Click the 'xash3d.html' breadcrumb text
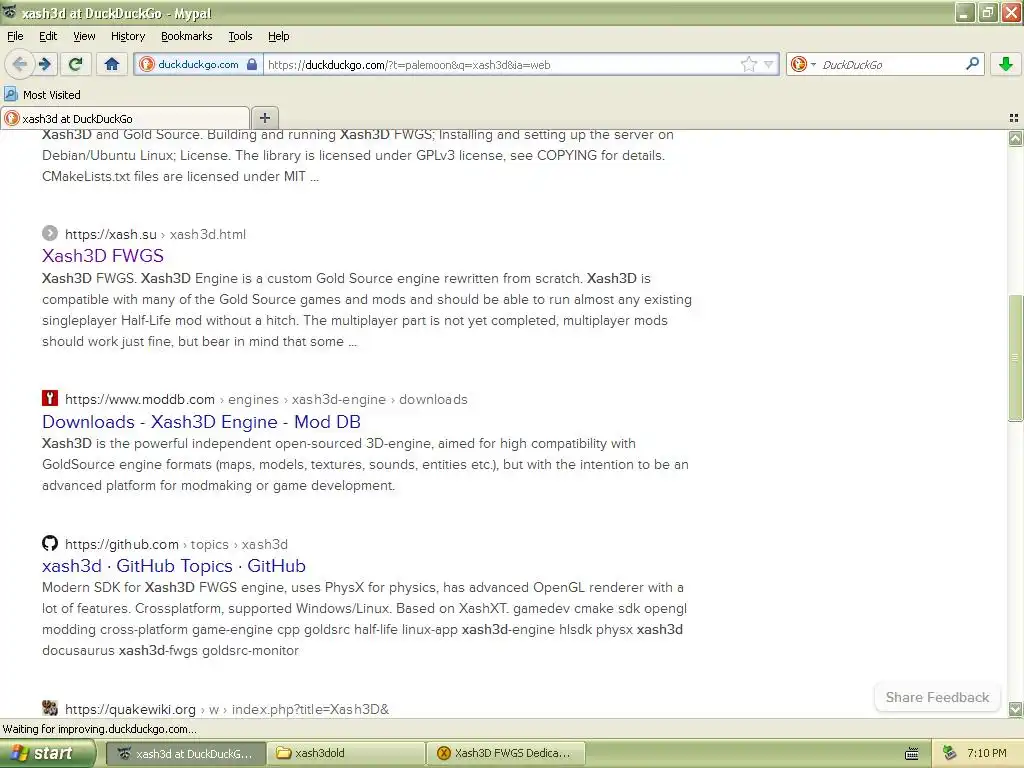 point(208,234)
